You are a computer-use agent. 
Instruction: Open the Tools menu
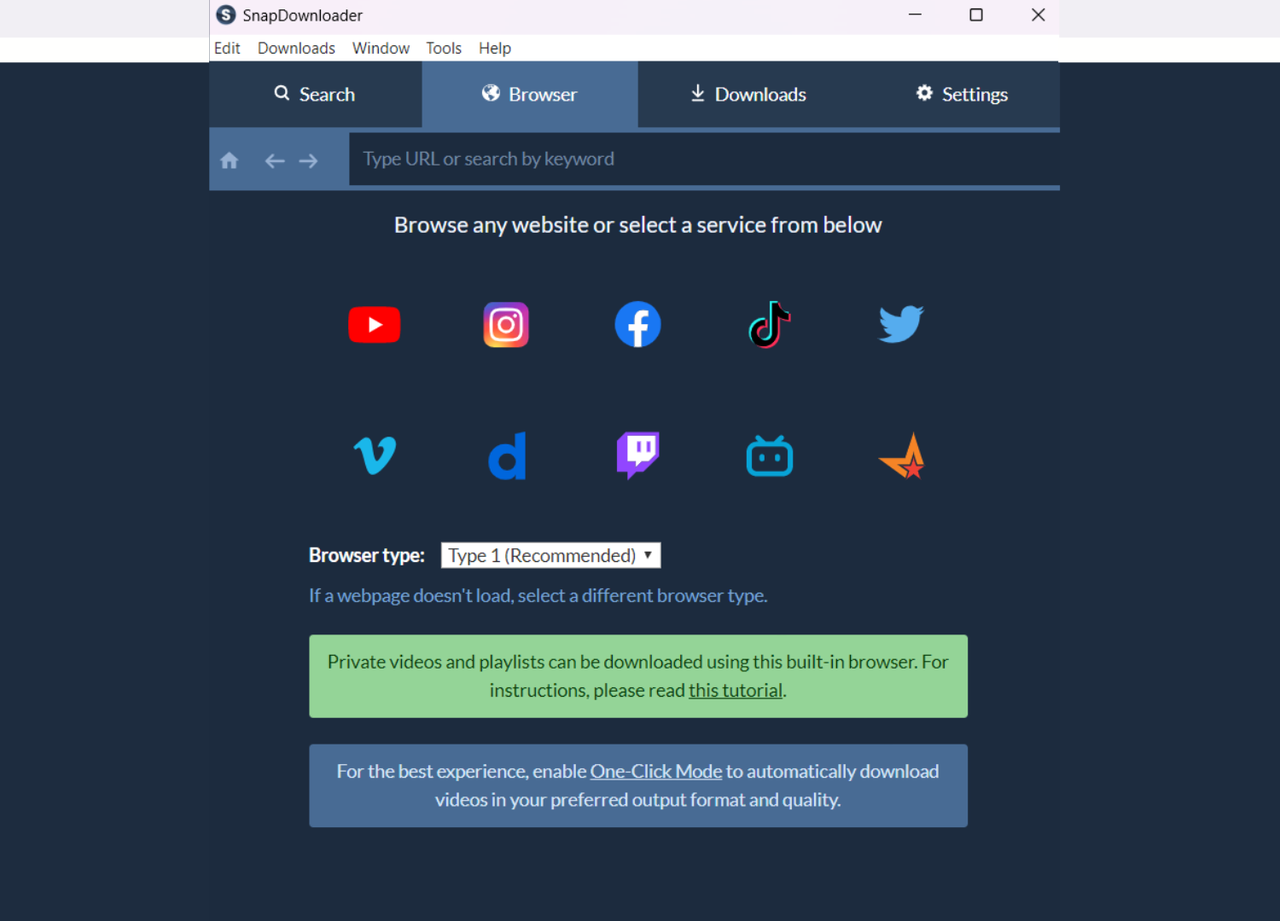tap(443, 48)
